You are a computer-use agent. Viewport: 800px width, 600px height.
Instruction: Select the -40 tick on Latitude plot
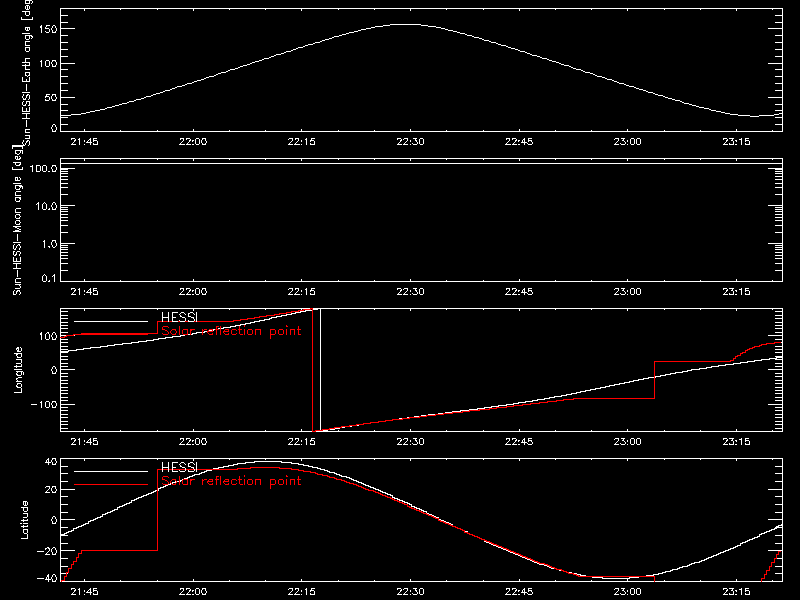[x=47, y=579]
